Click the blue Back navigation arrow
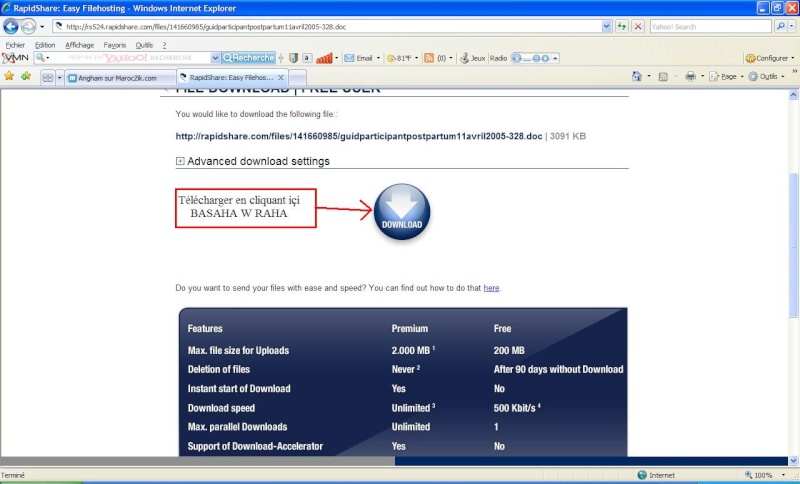The height and width of the screenshot is (484, 800). pyautogui.click(x=11, y=26)
